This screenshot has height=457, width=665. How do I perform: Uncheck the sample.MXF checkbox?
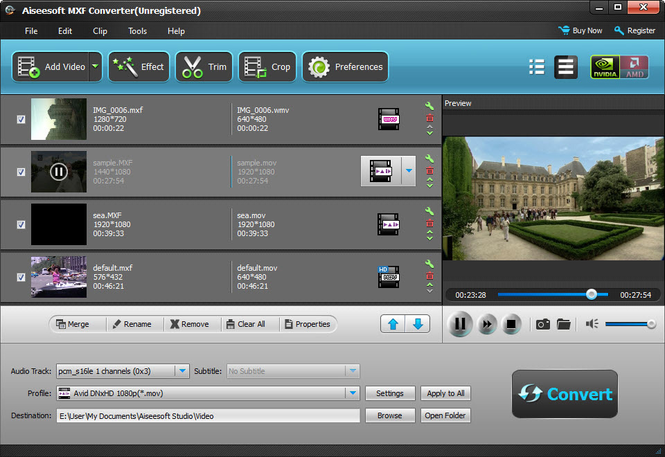point(21,172)
